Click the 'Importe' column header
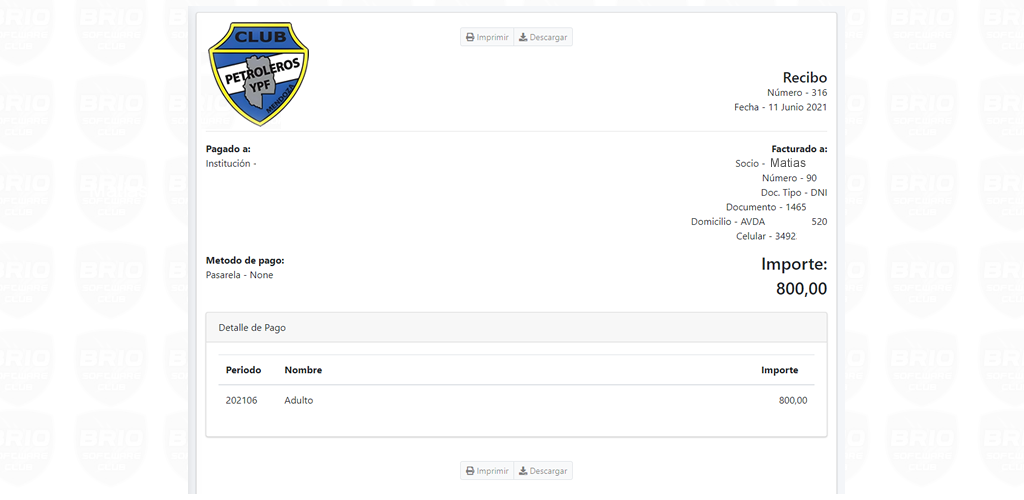1024x500 pixels. coord(780,370)
